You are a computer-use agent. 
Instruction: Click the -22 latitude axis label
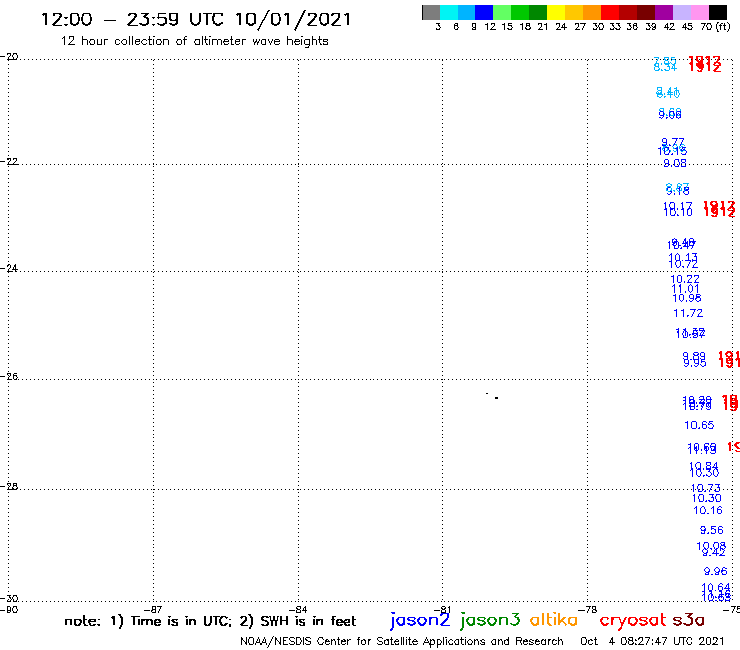(9, 161)
